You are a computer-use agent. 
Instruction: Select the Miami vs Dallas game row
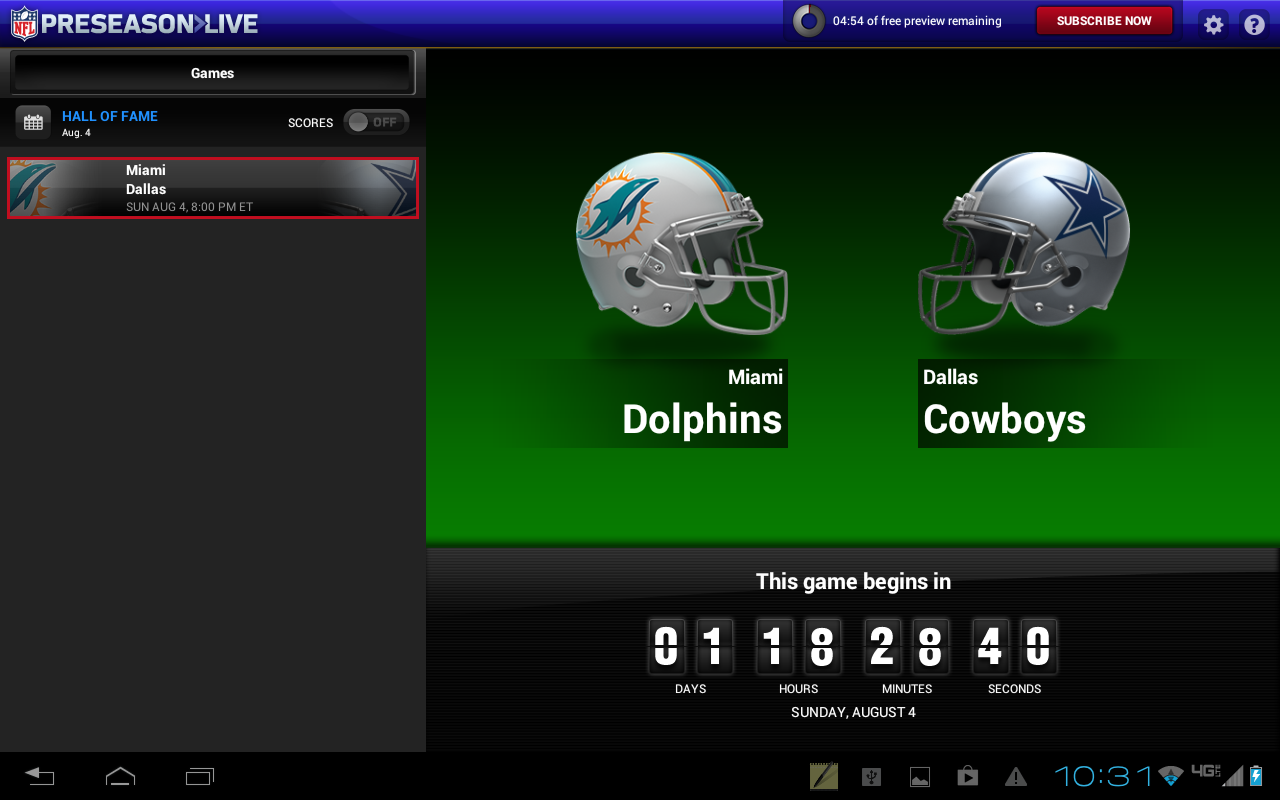[x=213, y=188]
